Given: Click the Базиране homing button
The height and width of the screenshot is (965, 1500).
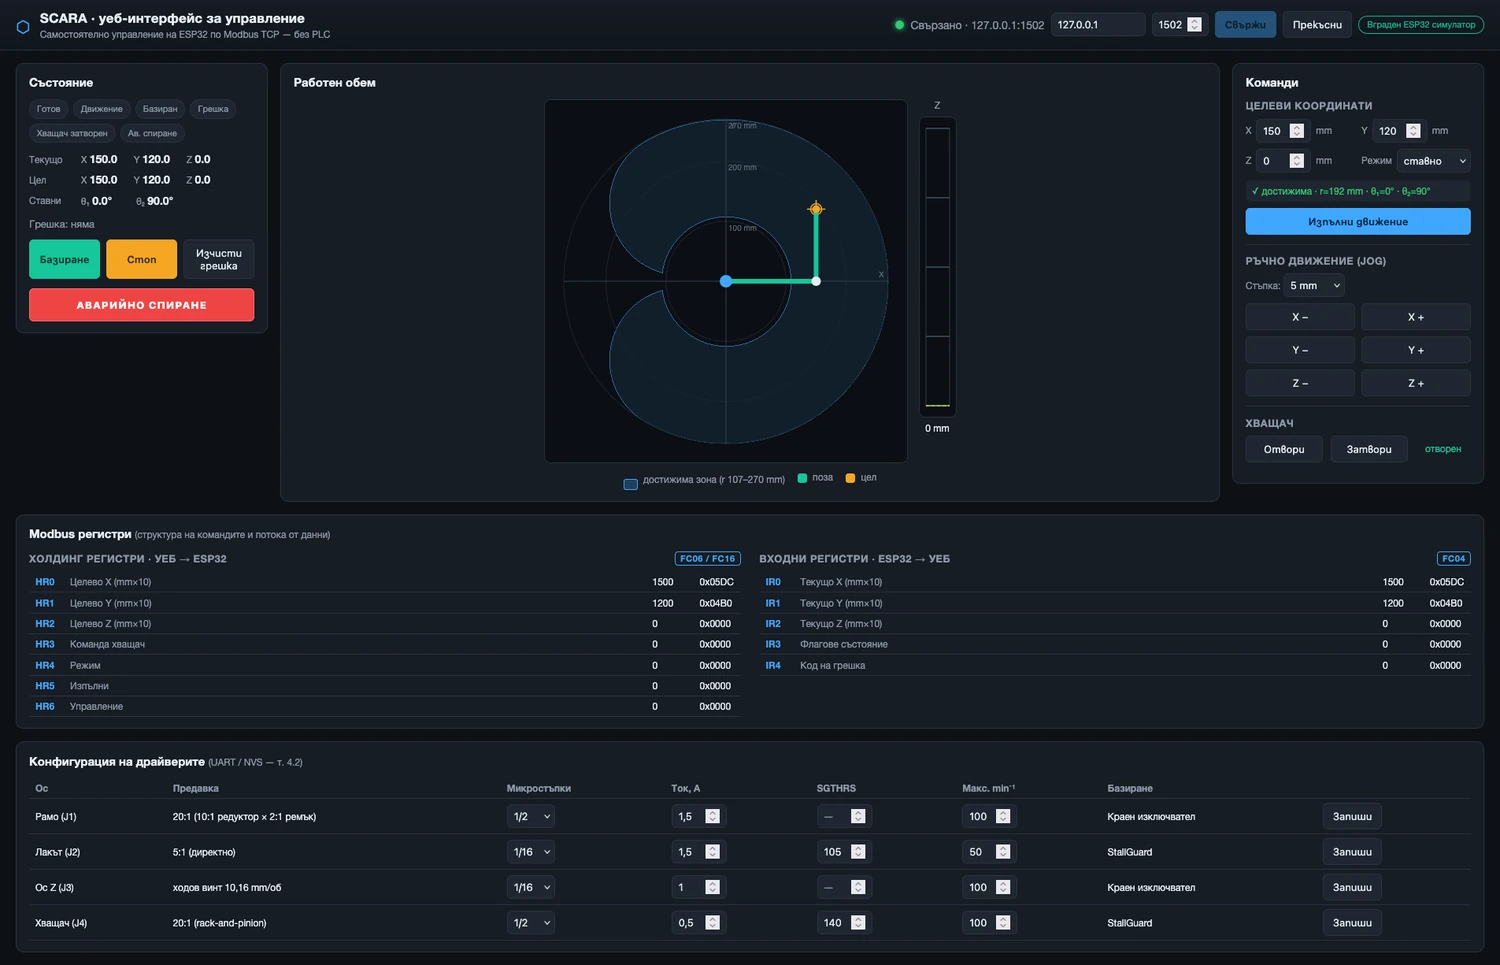Looking at the screenshot, I should (64, 259).
